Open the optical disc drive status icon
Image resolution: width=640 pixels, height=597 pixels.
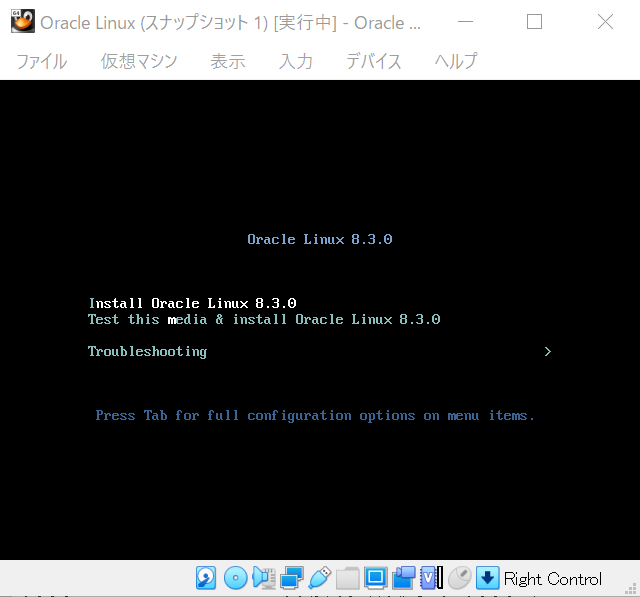click(235, 578)
